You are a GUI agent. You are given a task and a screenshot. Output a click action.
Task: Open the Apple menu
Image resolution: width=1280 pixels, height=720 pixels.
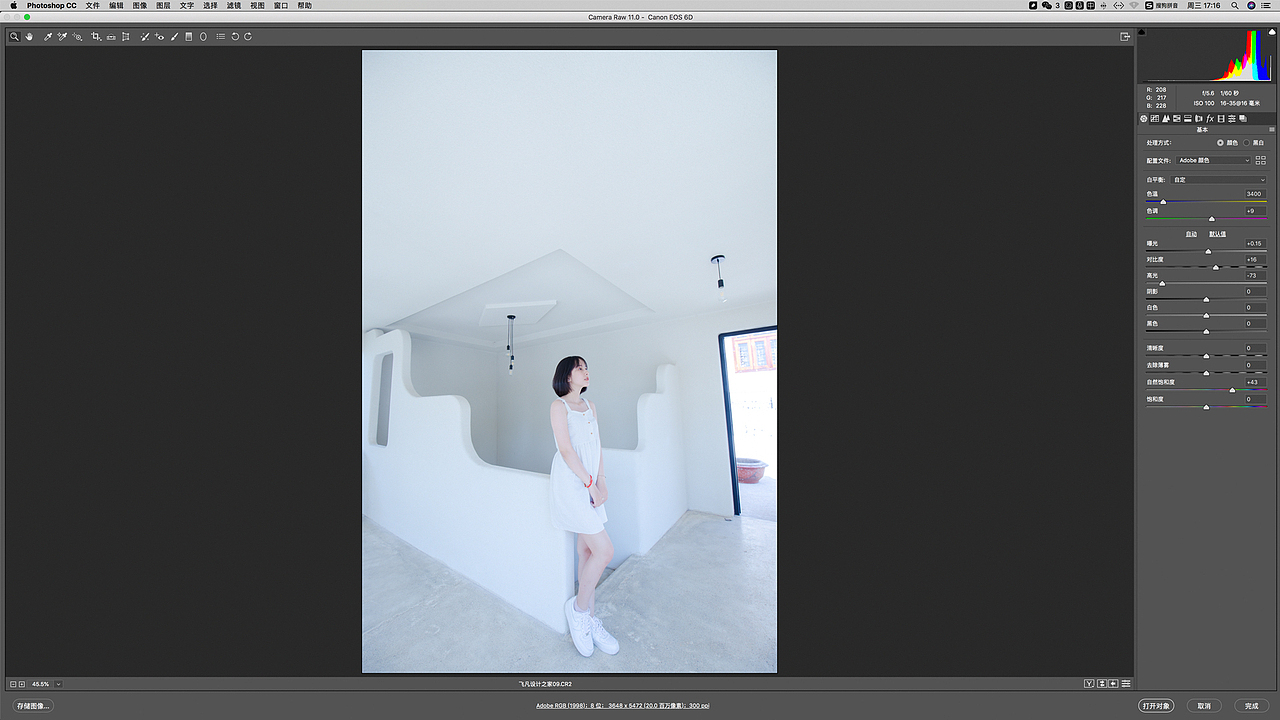(x=13, y=6)
